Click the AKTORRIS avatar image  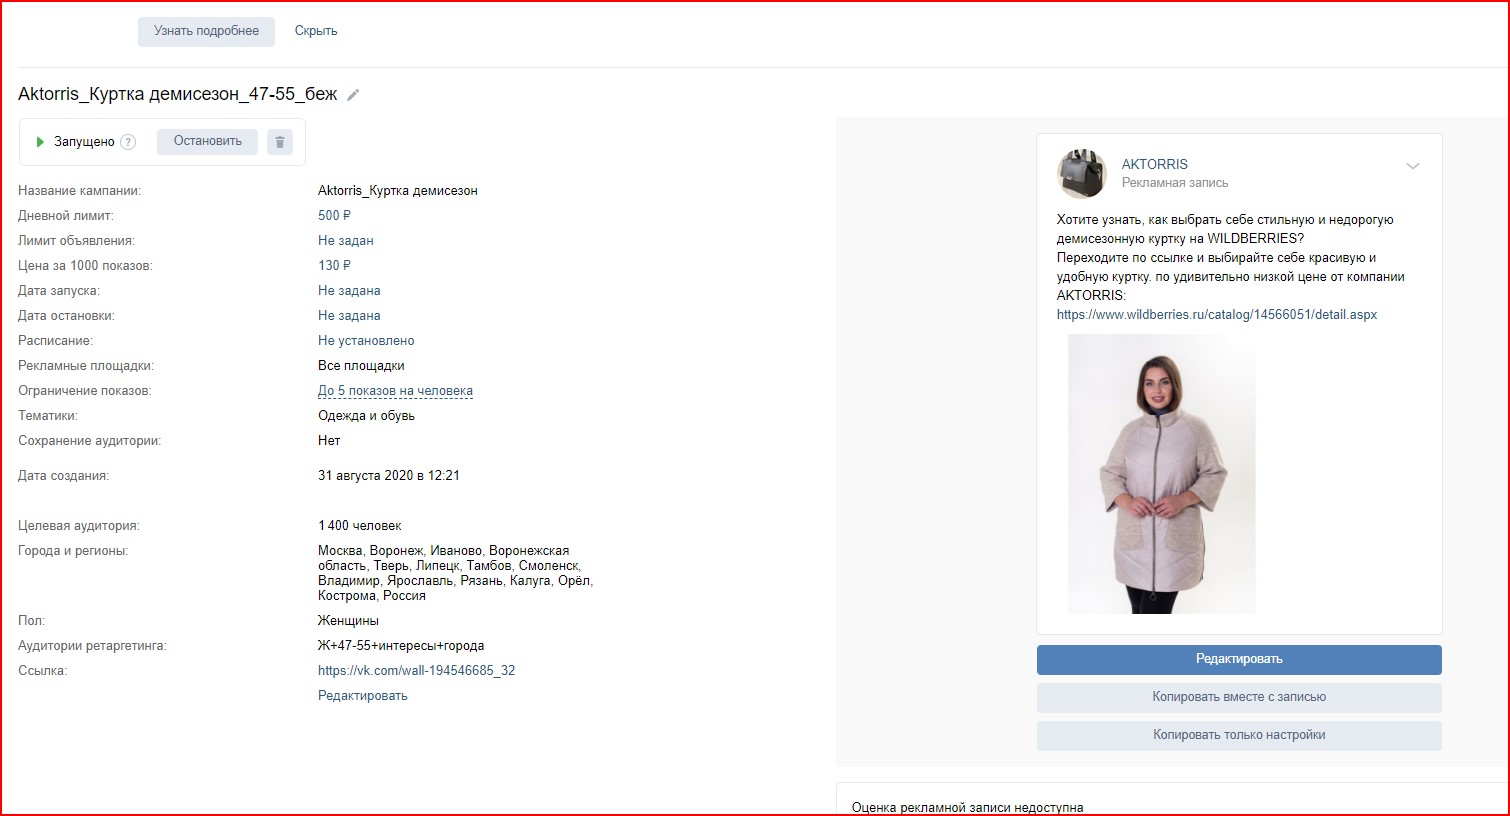pos(1082,174)
